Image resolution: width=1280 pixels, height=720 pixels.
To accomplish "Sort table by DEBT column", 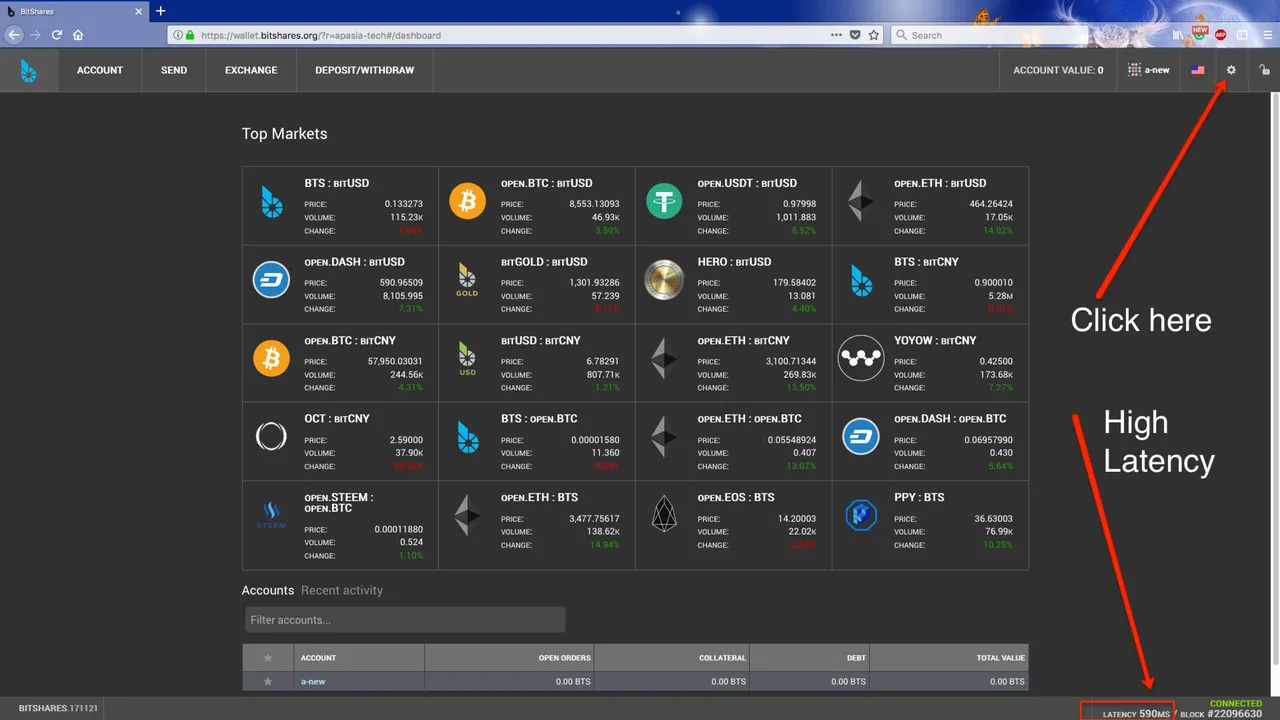I will pos(809,658).
